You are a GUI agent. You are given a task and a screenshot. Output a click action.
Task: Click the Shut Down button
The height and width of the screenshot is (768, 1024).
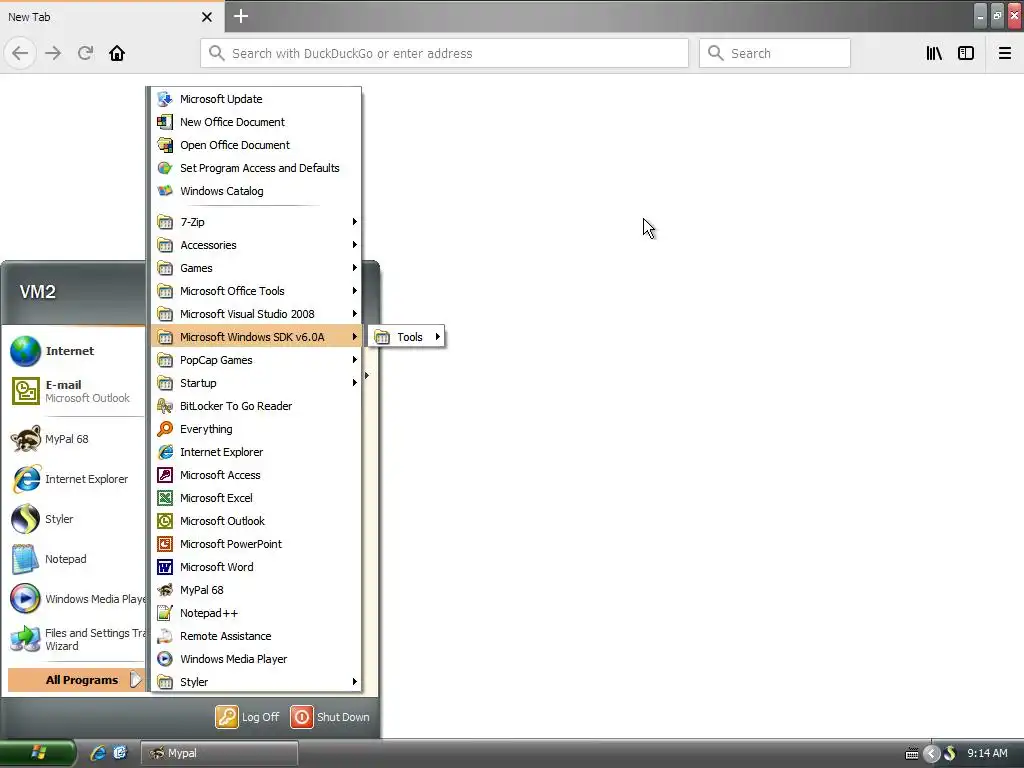330,717
